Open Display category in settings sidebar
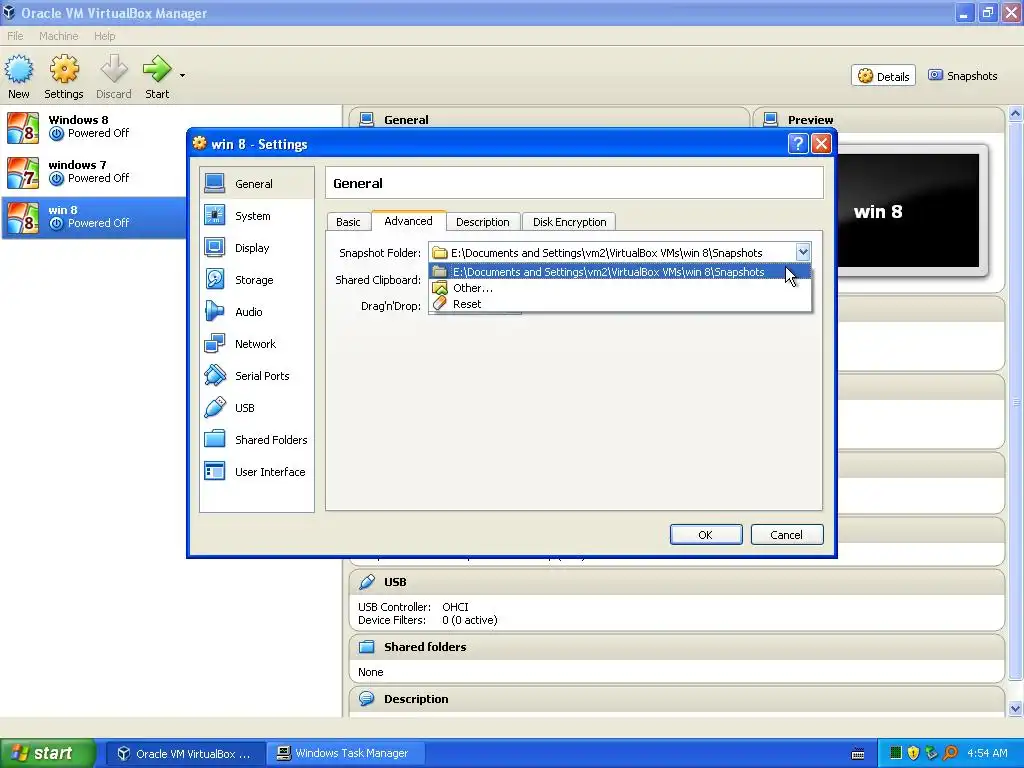The height and width of the screenshot is (768, 1024). click(257, 248)
